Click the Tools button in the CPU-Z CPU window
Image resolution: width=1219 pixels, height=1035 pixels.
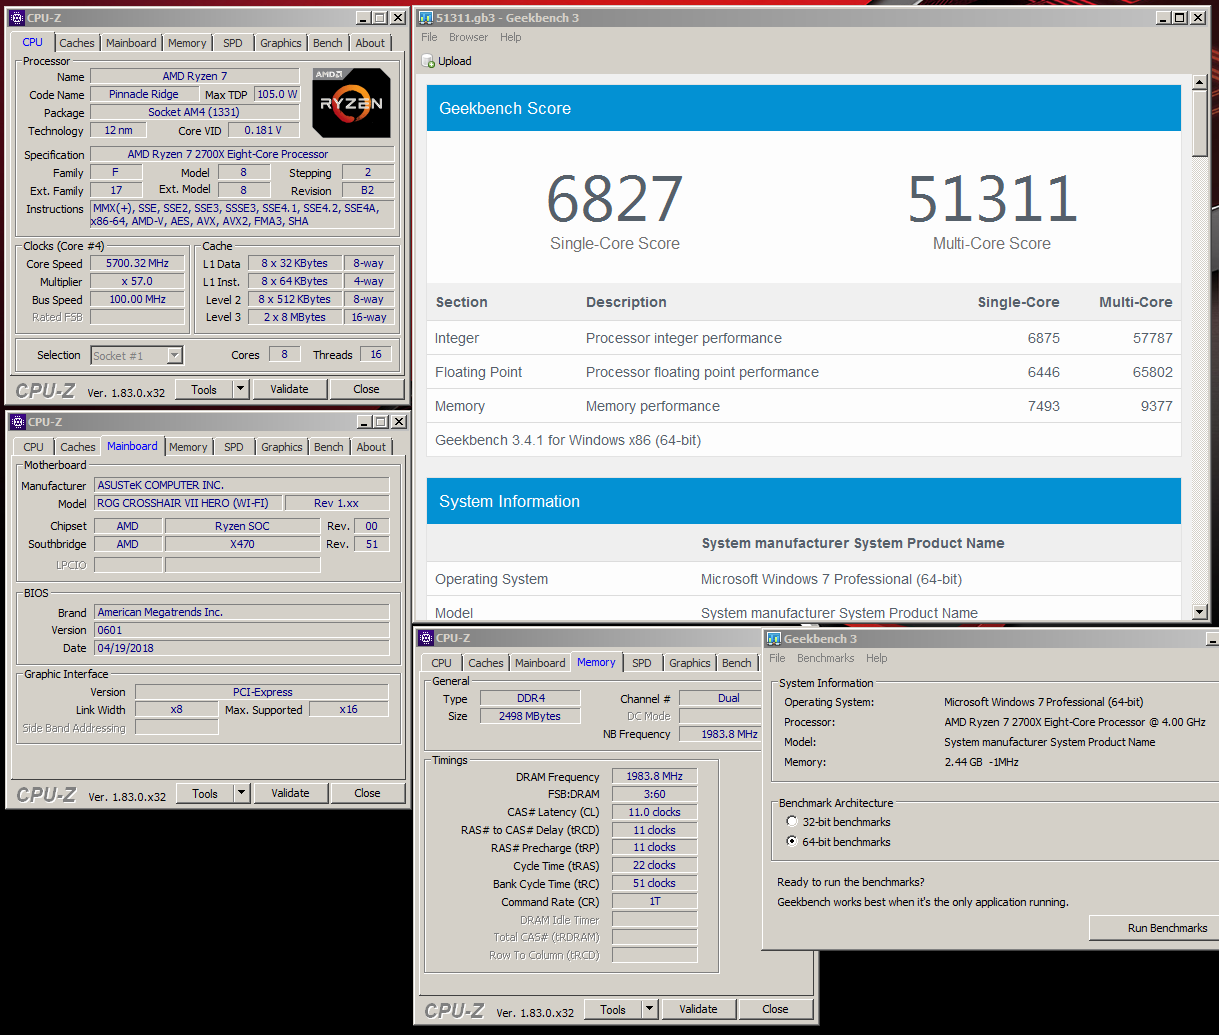204,389
